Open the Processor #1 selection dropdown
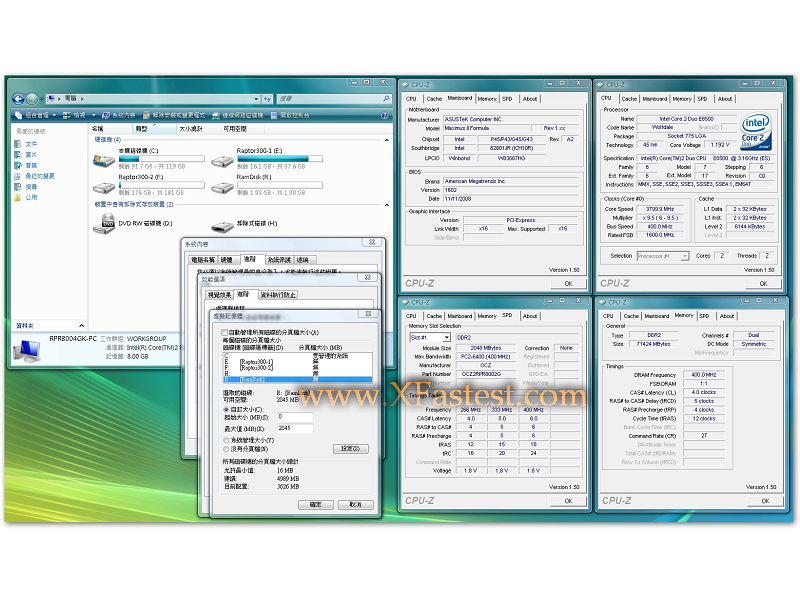The image size is (800, 600). [685, 256]
